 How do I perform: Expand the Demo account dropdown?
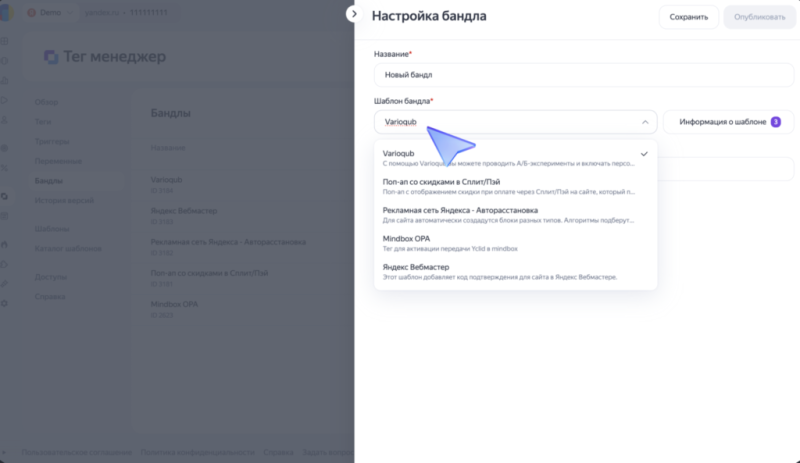point(70,12)
